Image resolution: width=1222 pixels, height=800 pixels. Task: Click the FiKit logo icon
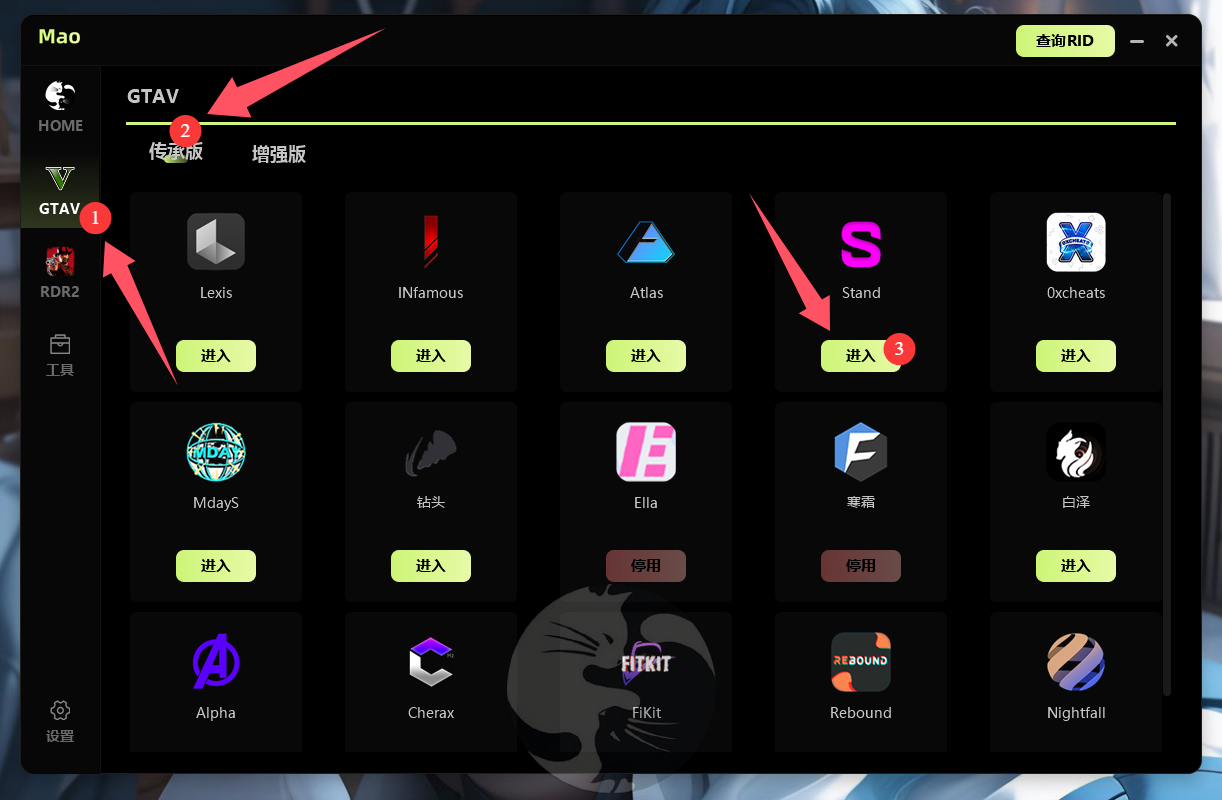(x=646, y=663)
